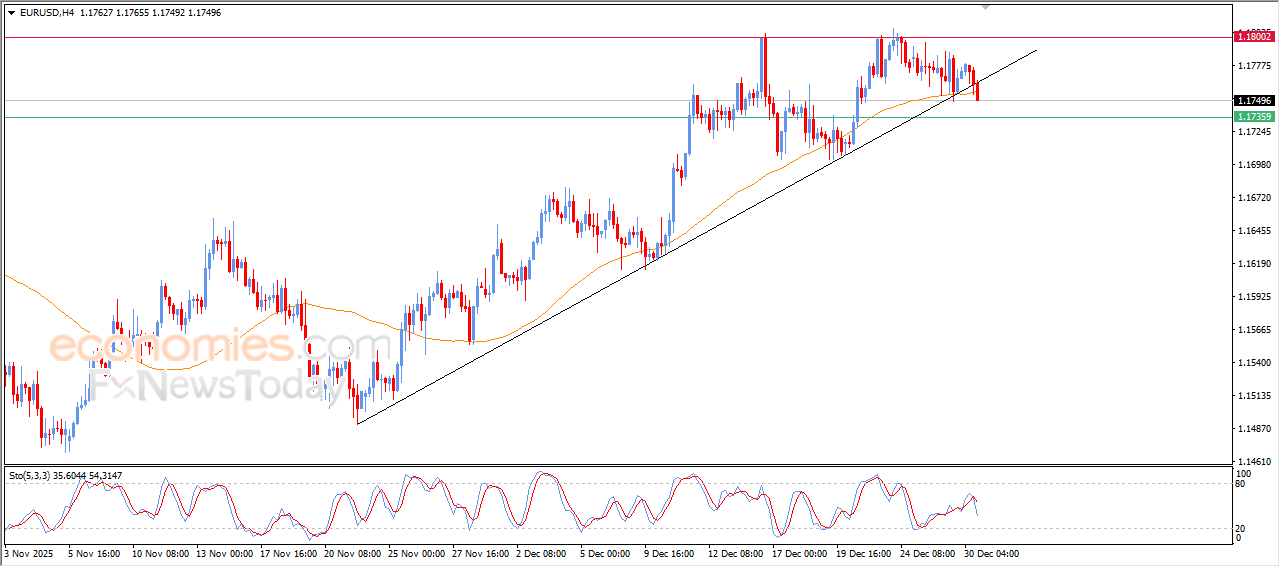
Task: Click the 13 Nov 00:00 time label
Action: (225, 553)
